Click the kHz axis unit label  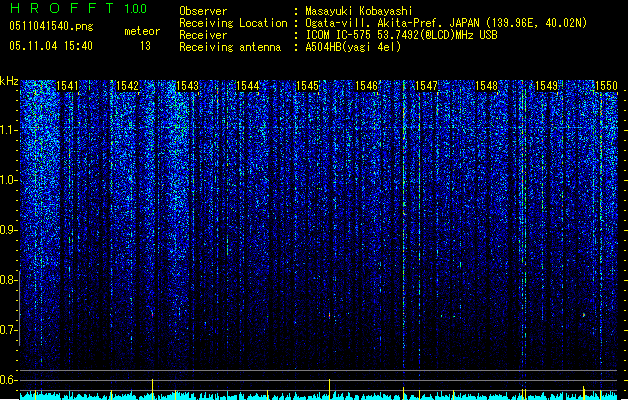tap(9, 81)
